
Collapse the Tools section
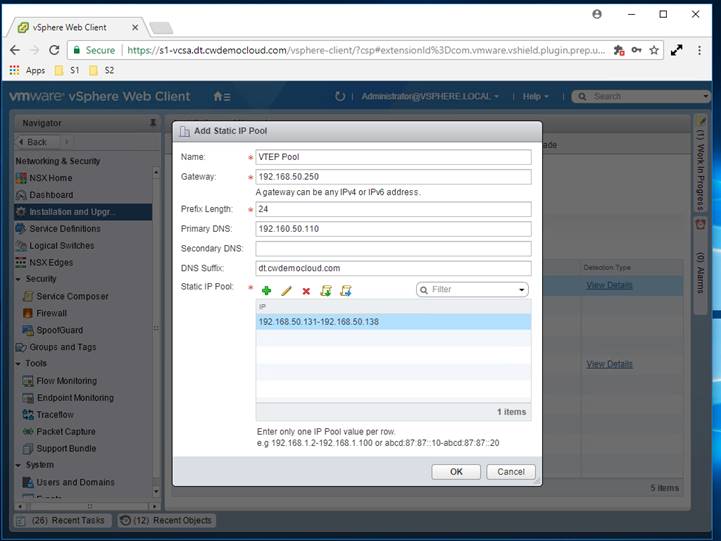(x=18, y=364)
